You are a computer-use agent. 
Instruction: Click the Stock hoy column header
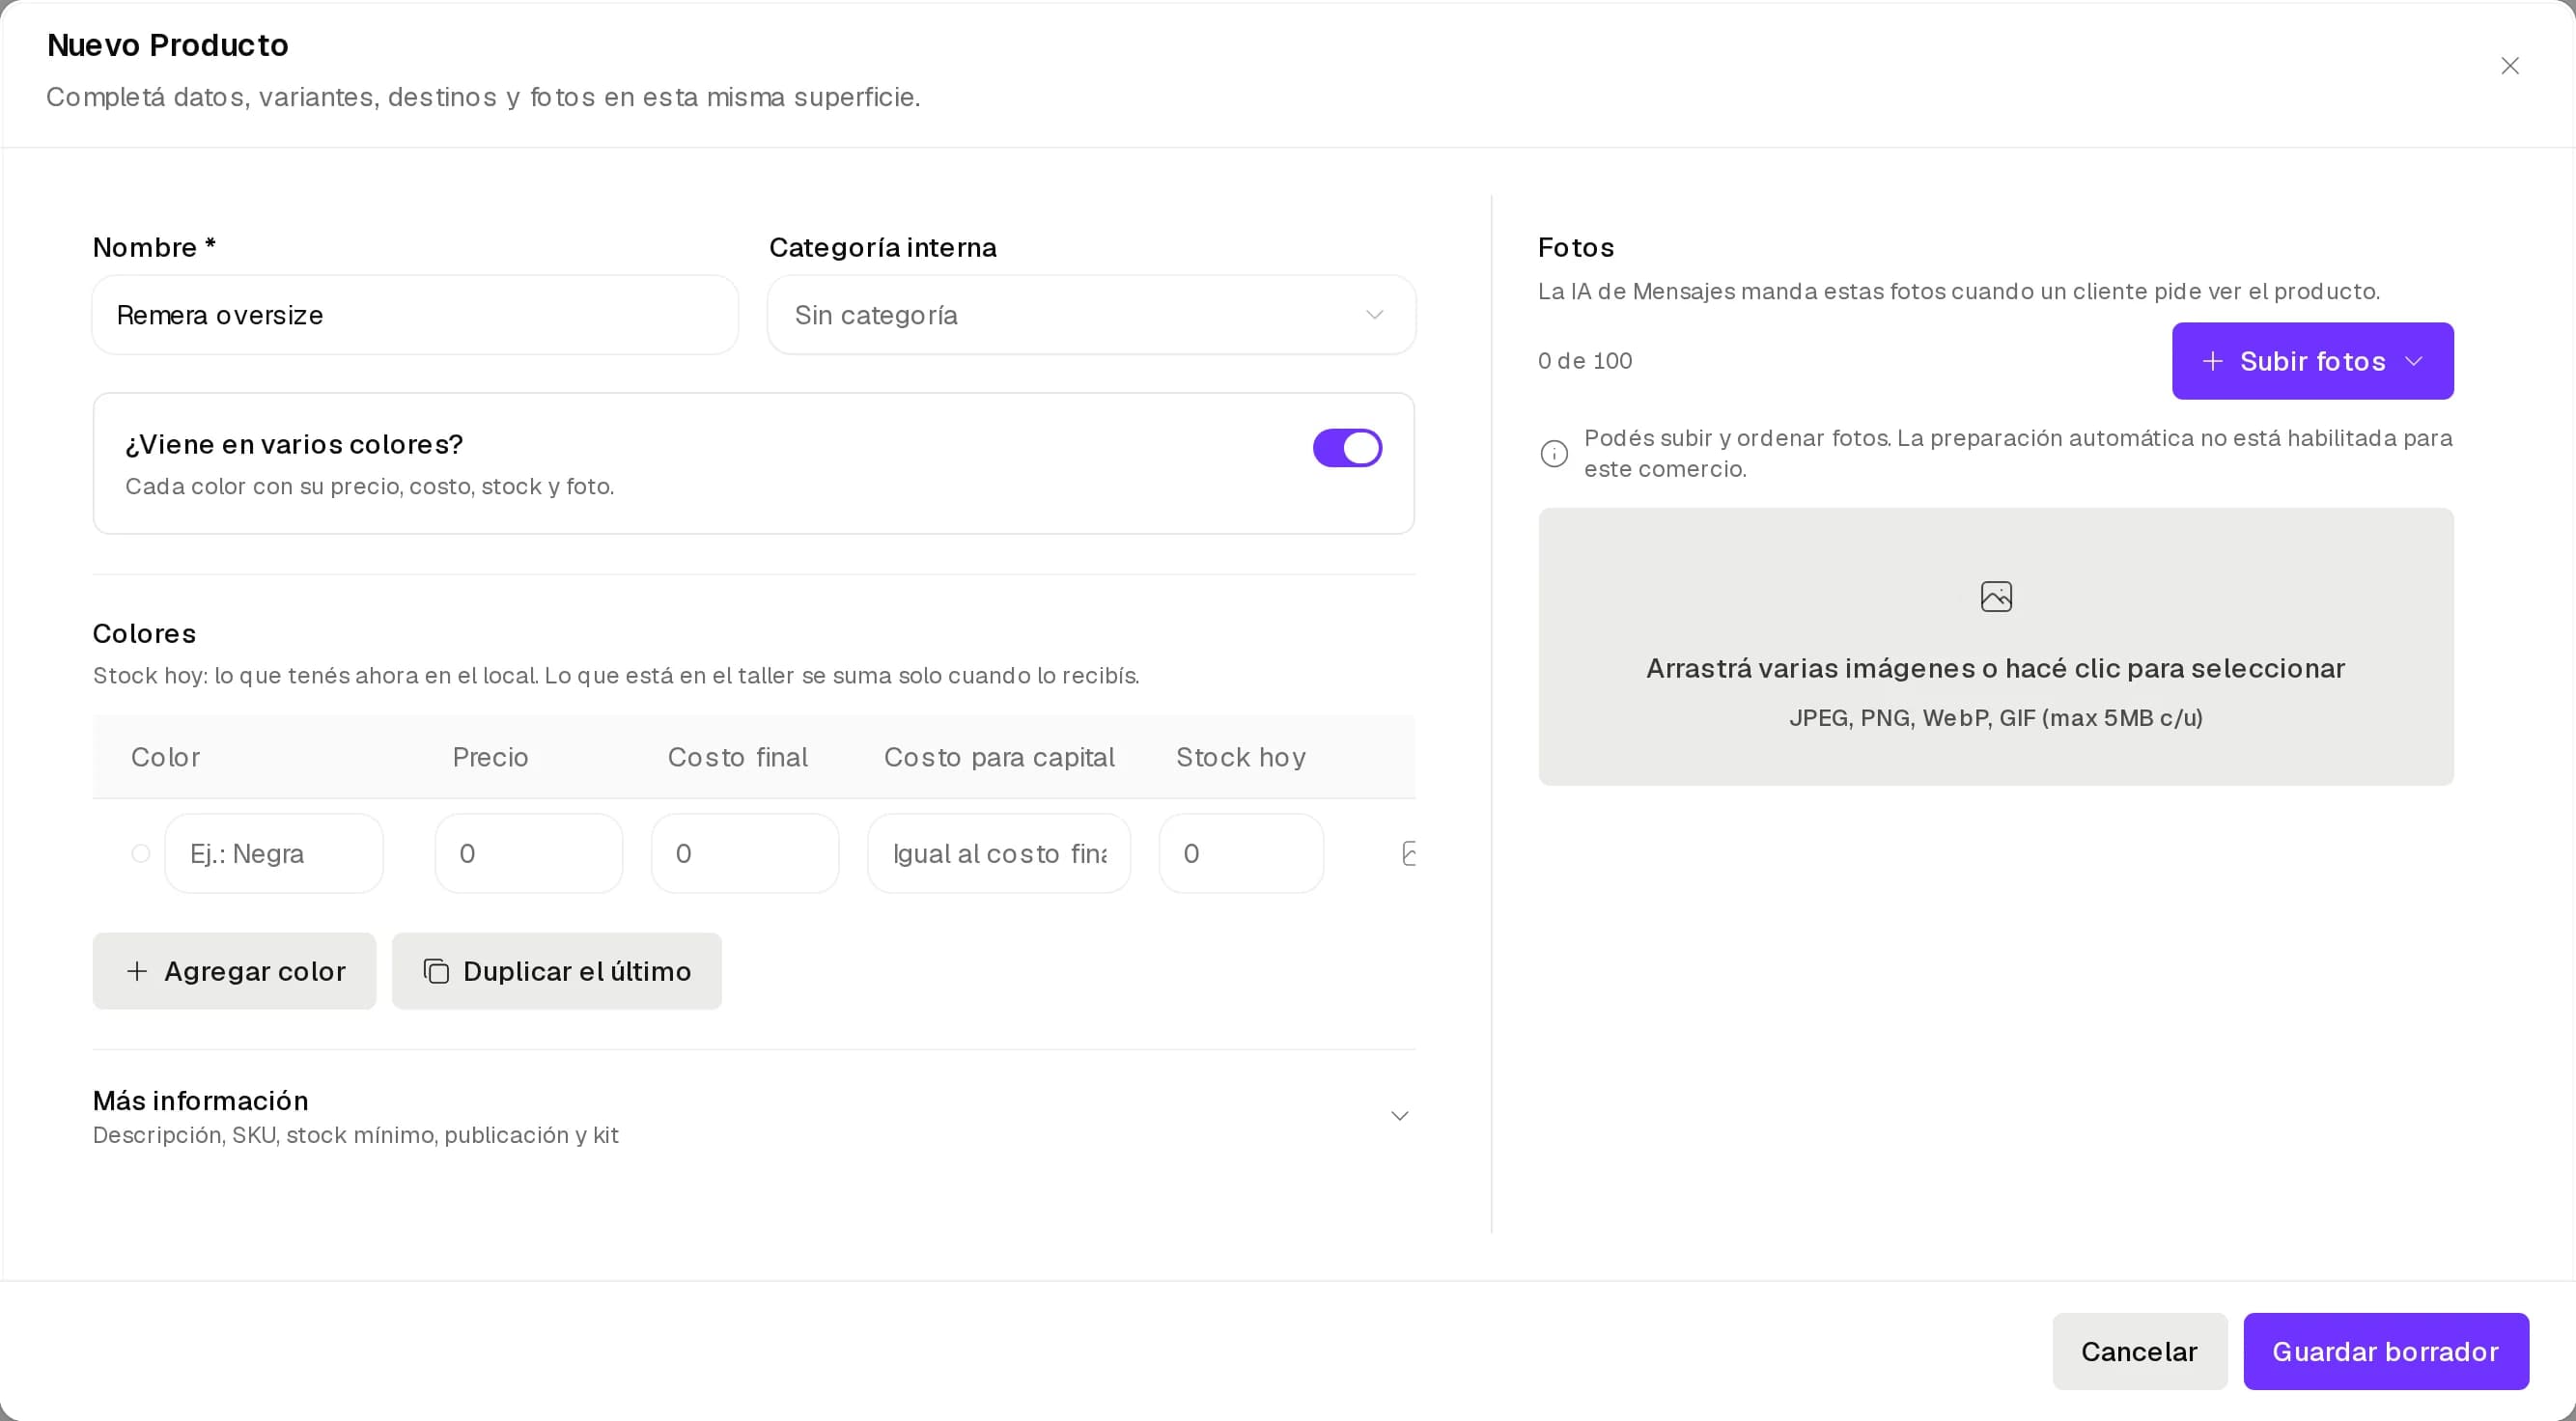click(1241, 757)
